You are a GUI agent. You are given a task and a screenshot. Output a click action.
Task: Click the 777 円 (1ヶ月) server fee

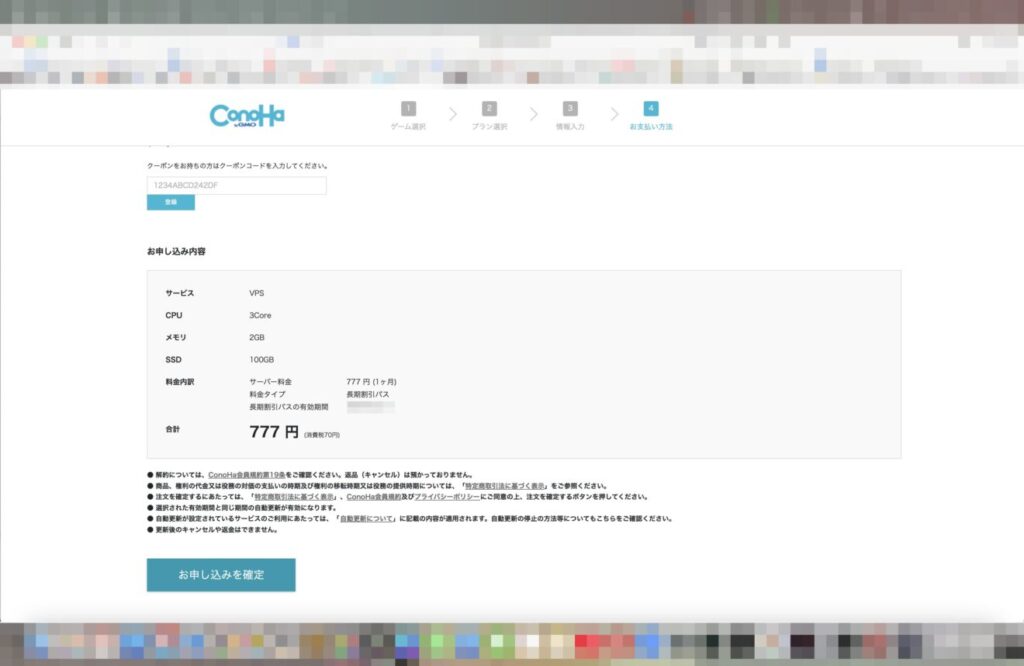tap(371, 382)
